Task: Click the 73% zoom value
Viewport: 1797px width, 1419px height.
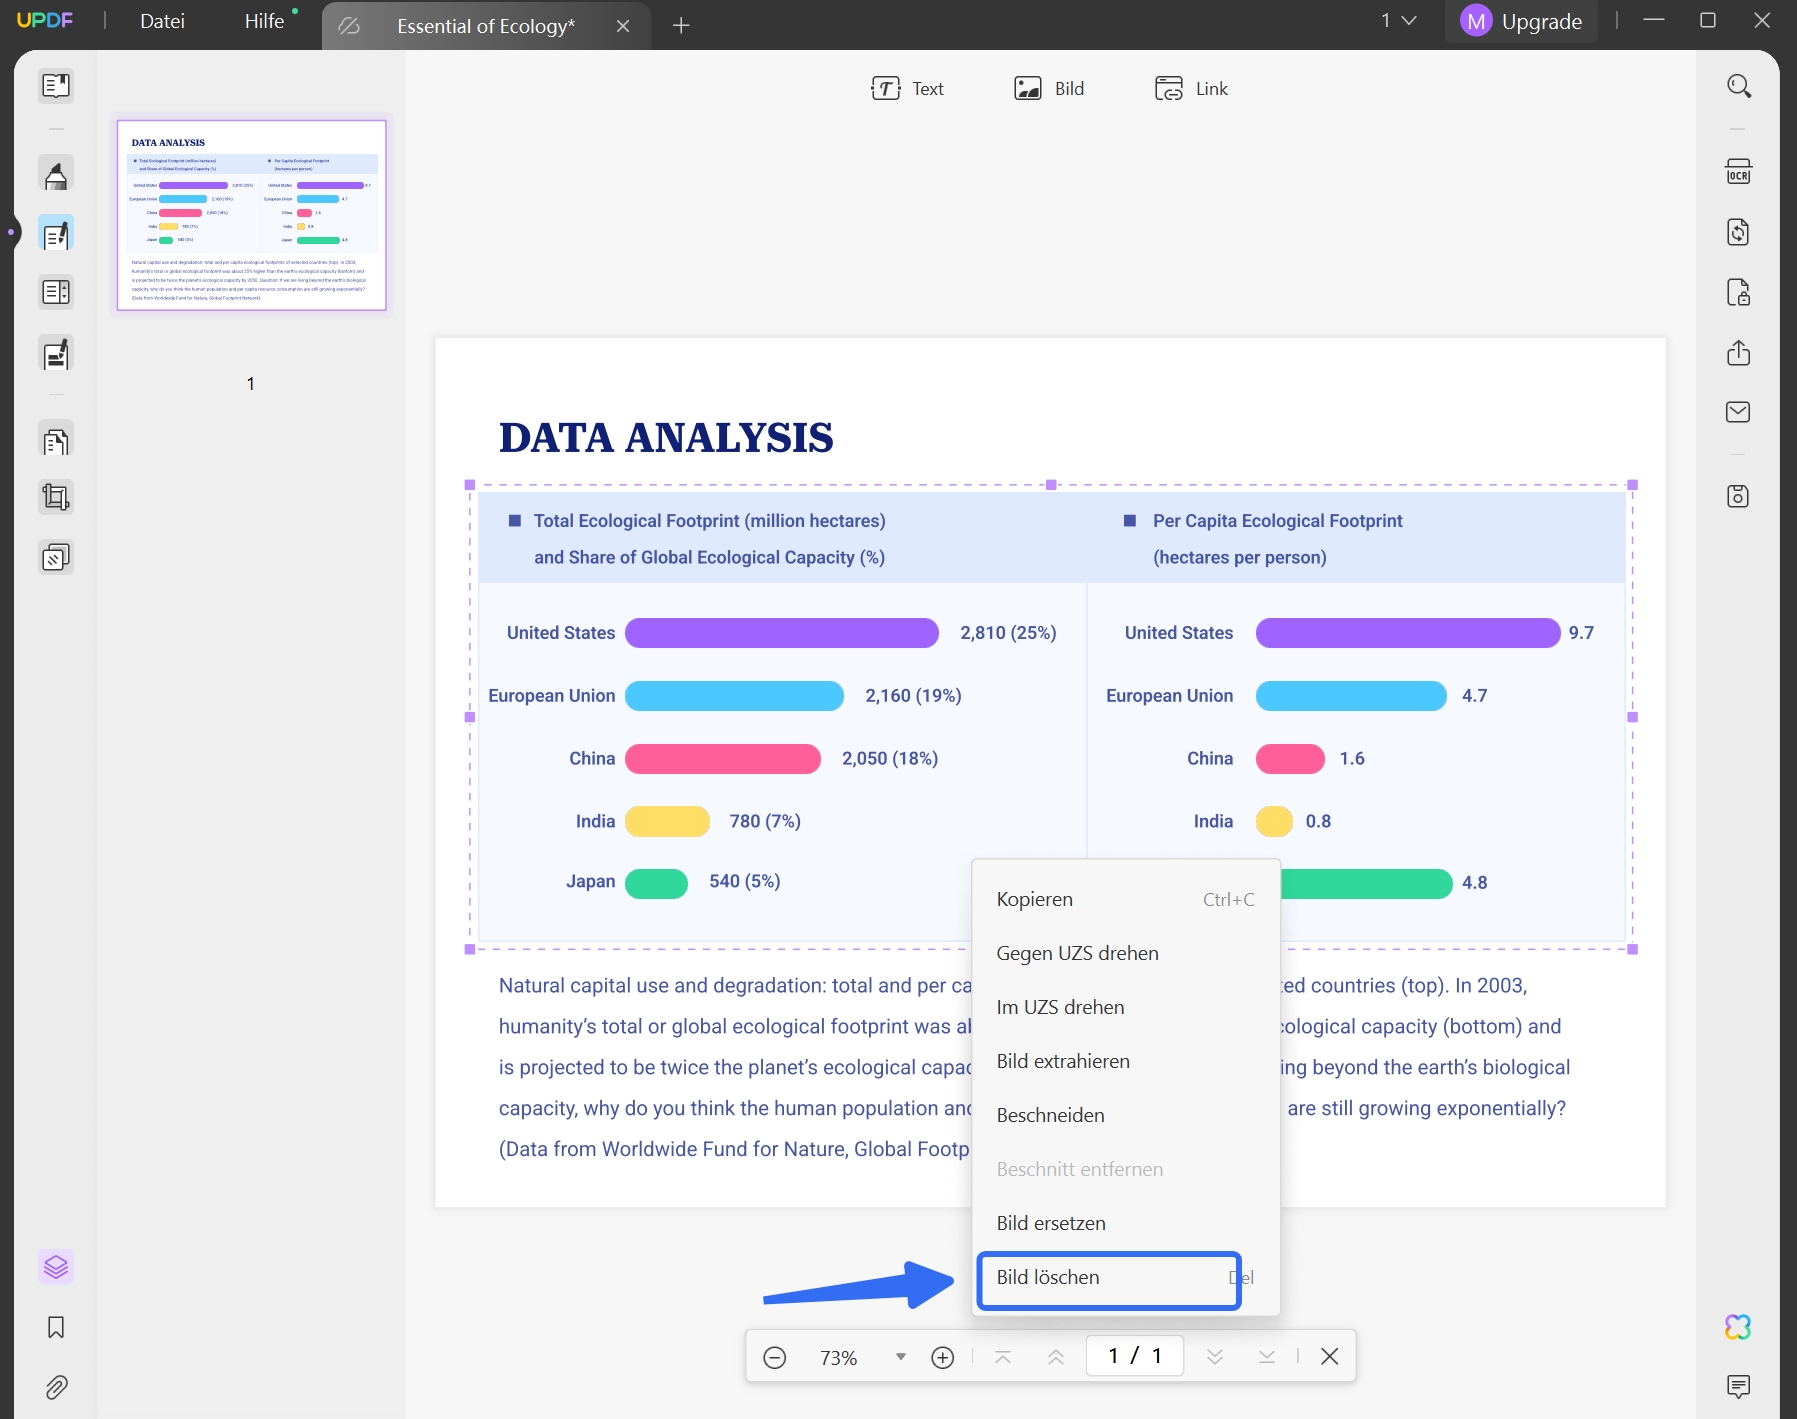Action: pos(838,1358)
